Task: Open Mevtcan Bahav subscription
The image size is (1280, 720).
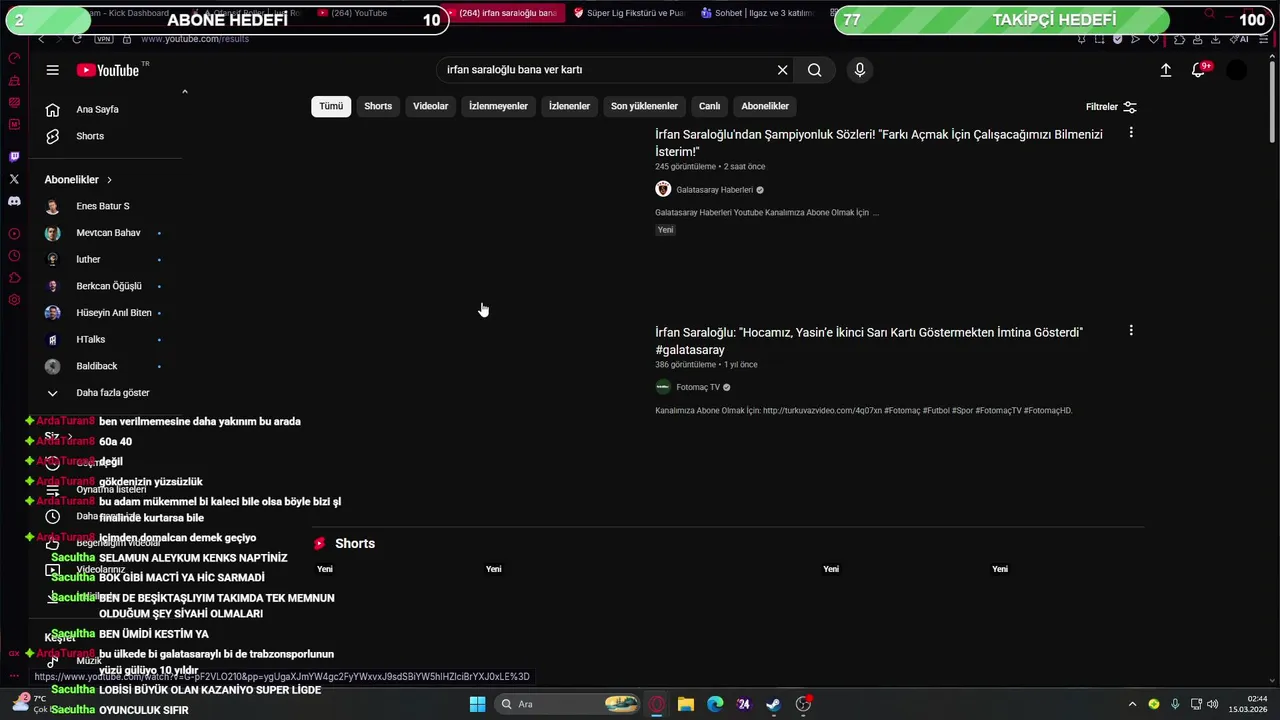Action: point(108,233)
